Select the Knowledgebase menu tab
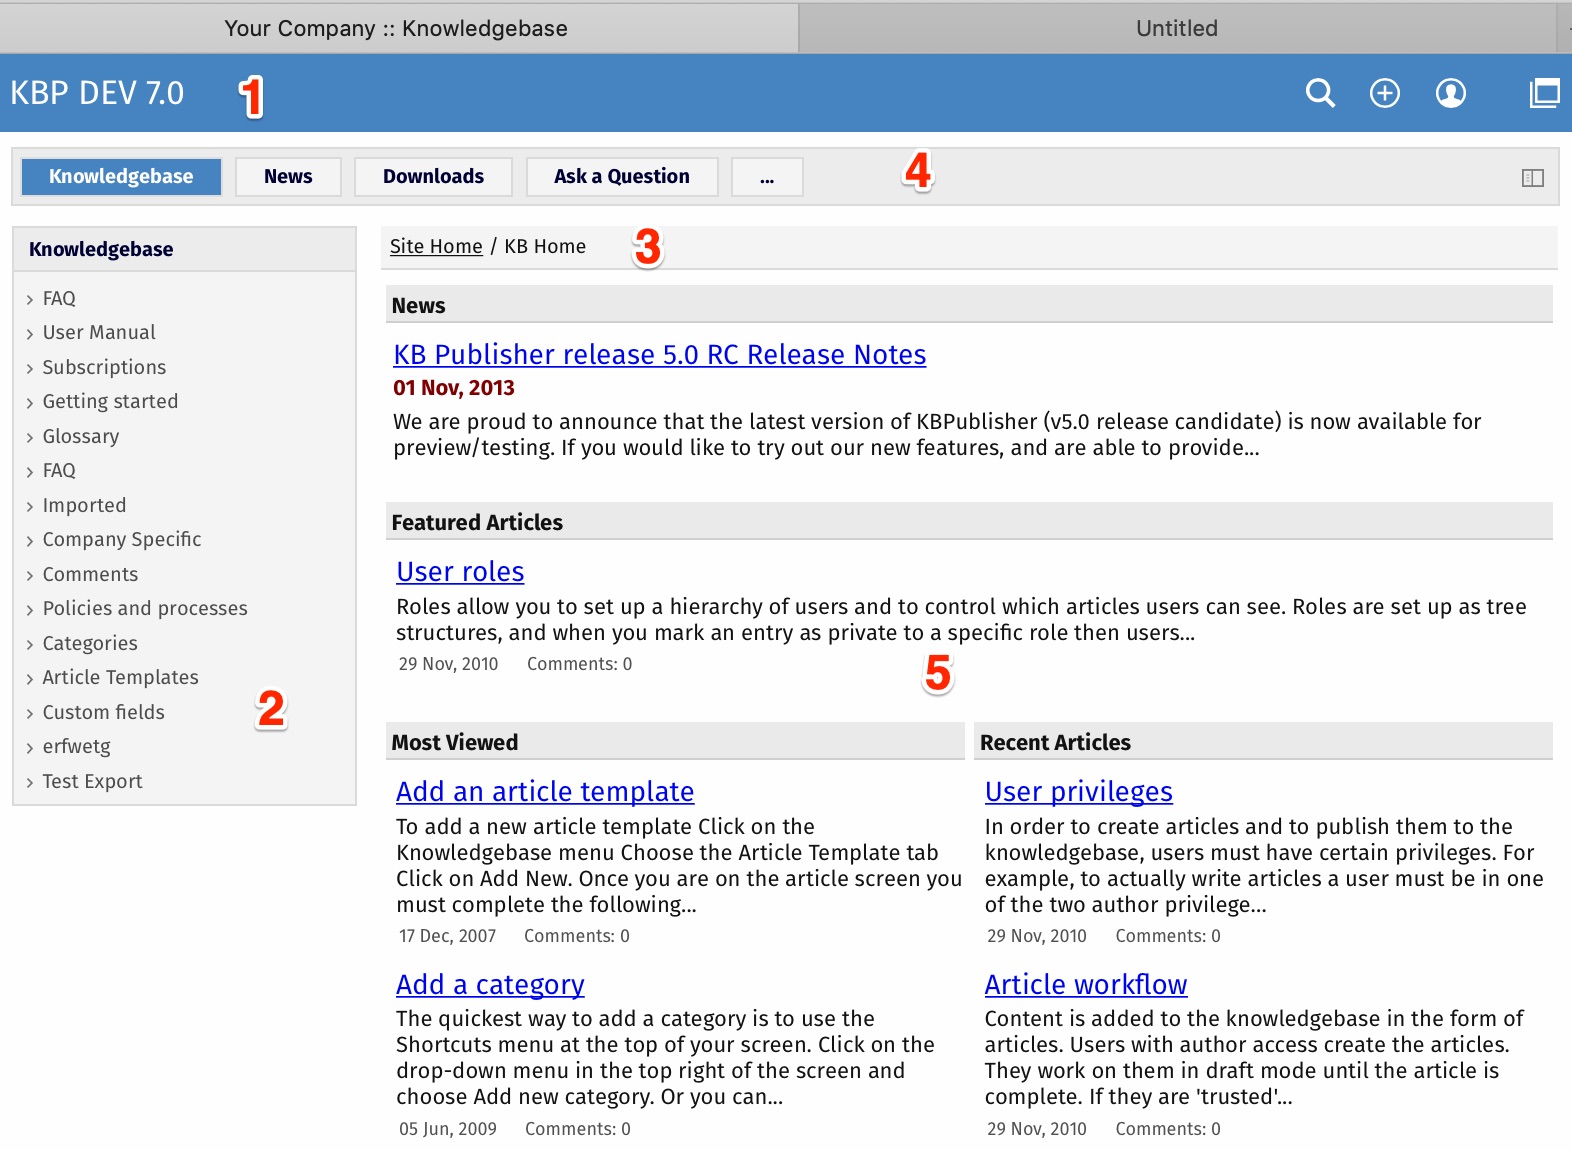 [x=121, y=177]
